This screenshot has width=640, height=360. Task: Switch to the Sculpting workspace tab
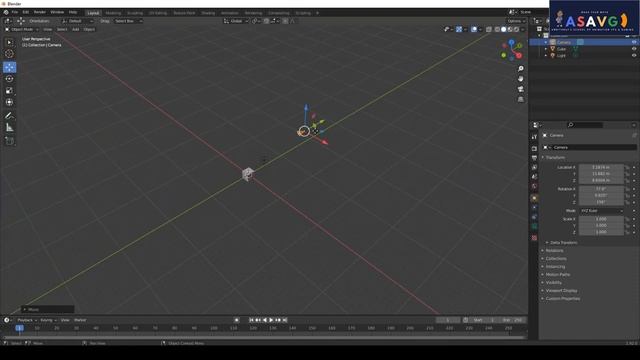click(135, 13)
